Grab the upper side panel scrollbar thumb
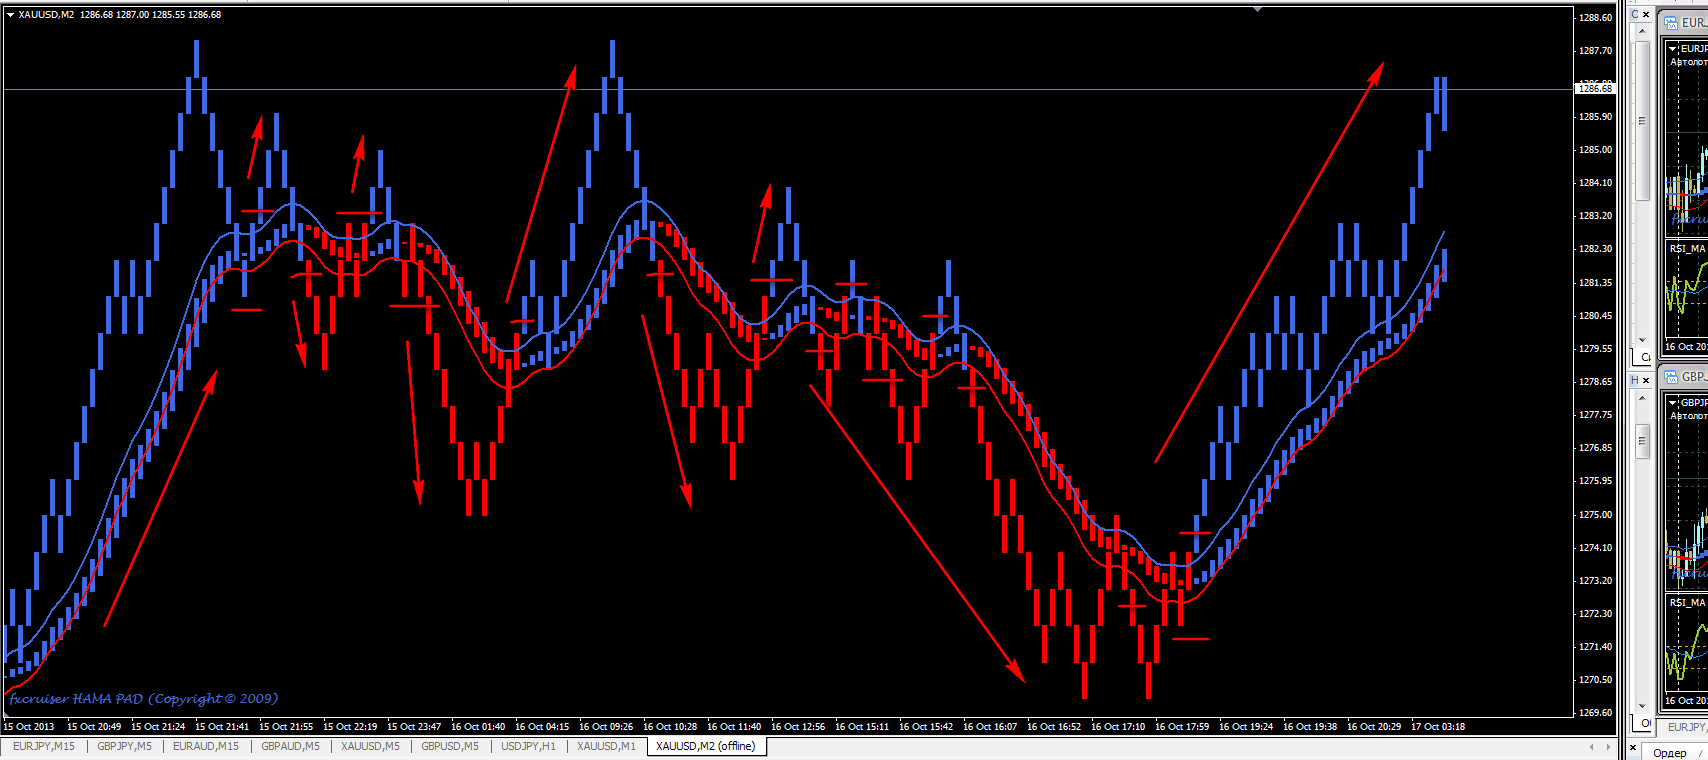The width and height of the screenshot is (1708, 760). click(x=1642, y=120)
